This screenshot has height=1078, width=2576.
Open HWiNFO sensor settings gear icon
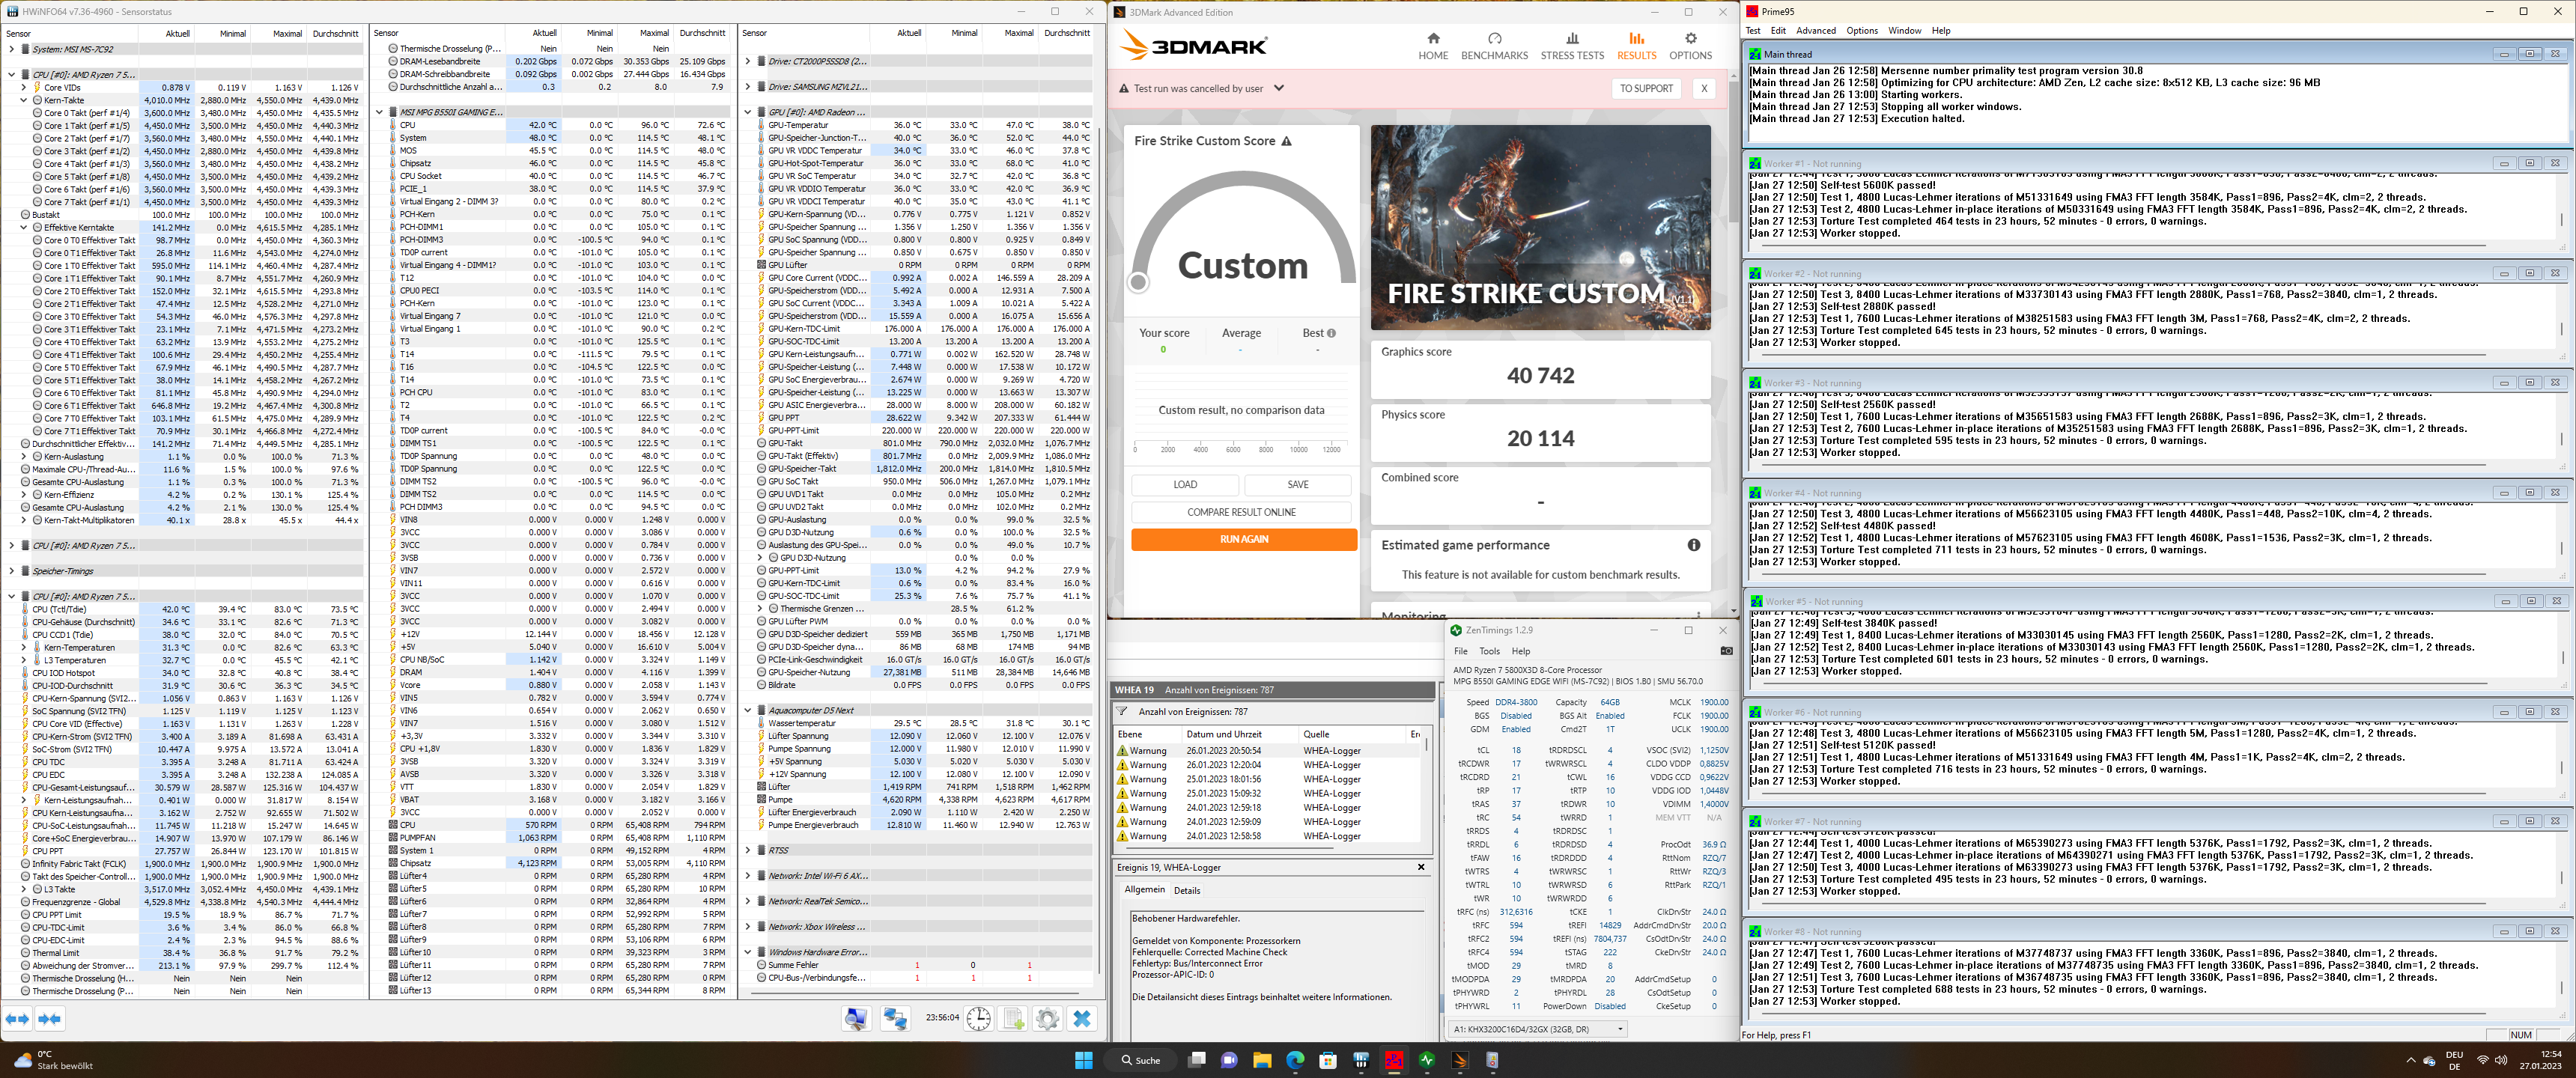(1047, 1019)
